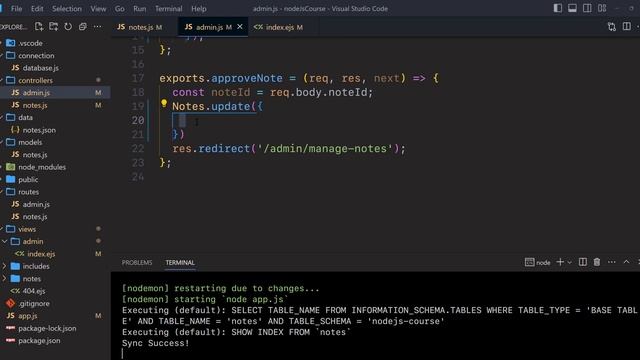This screenshot has width=640, height=360.
Task: Expand the notes folder under views
Action: pyautogui.click(x=31, y=279)
